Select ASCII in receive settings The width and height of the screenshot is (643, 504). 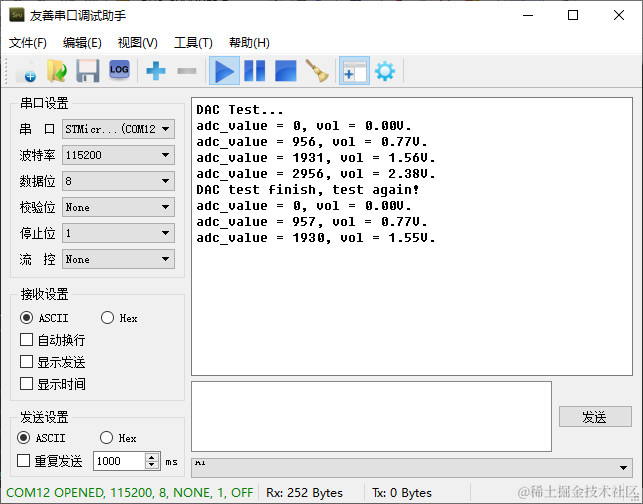coord(44,318)
